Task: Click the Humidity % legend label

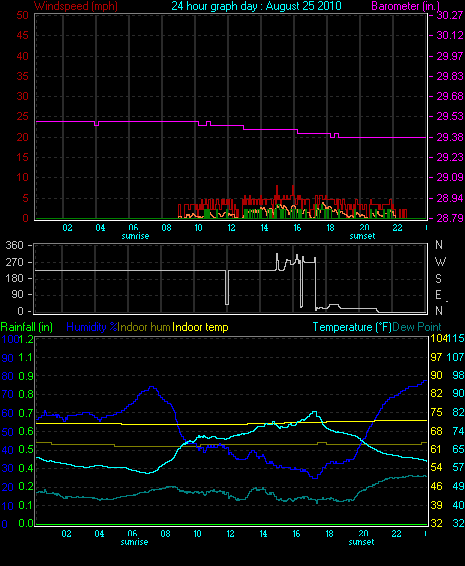Action: pos(92,327)
